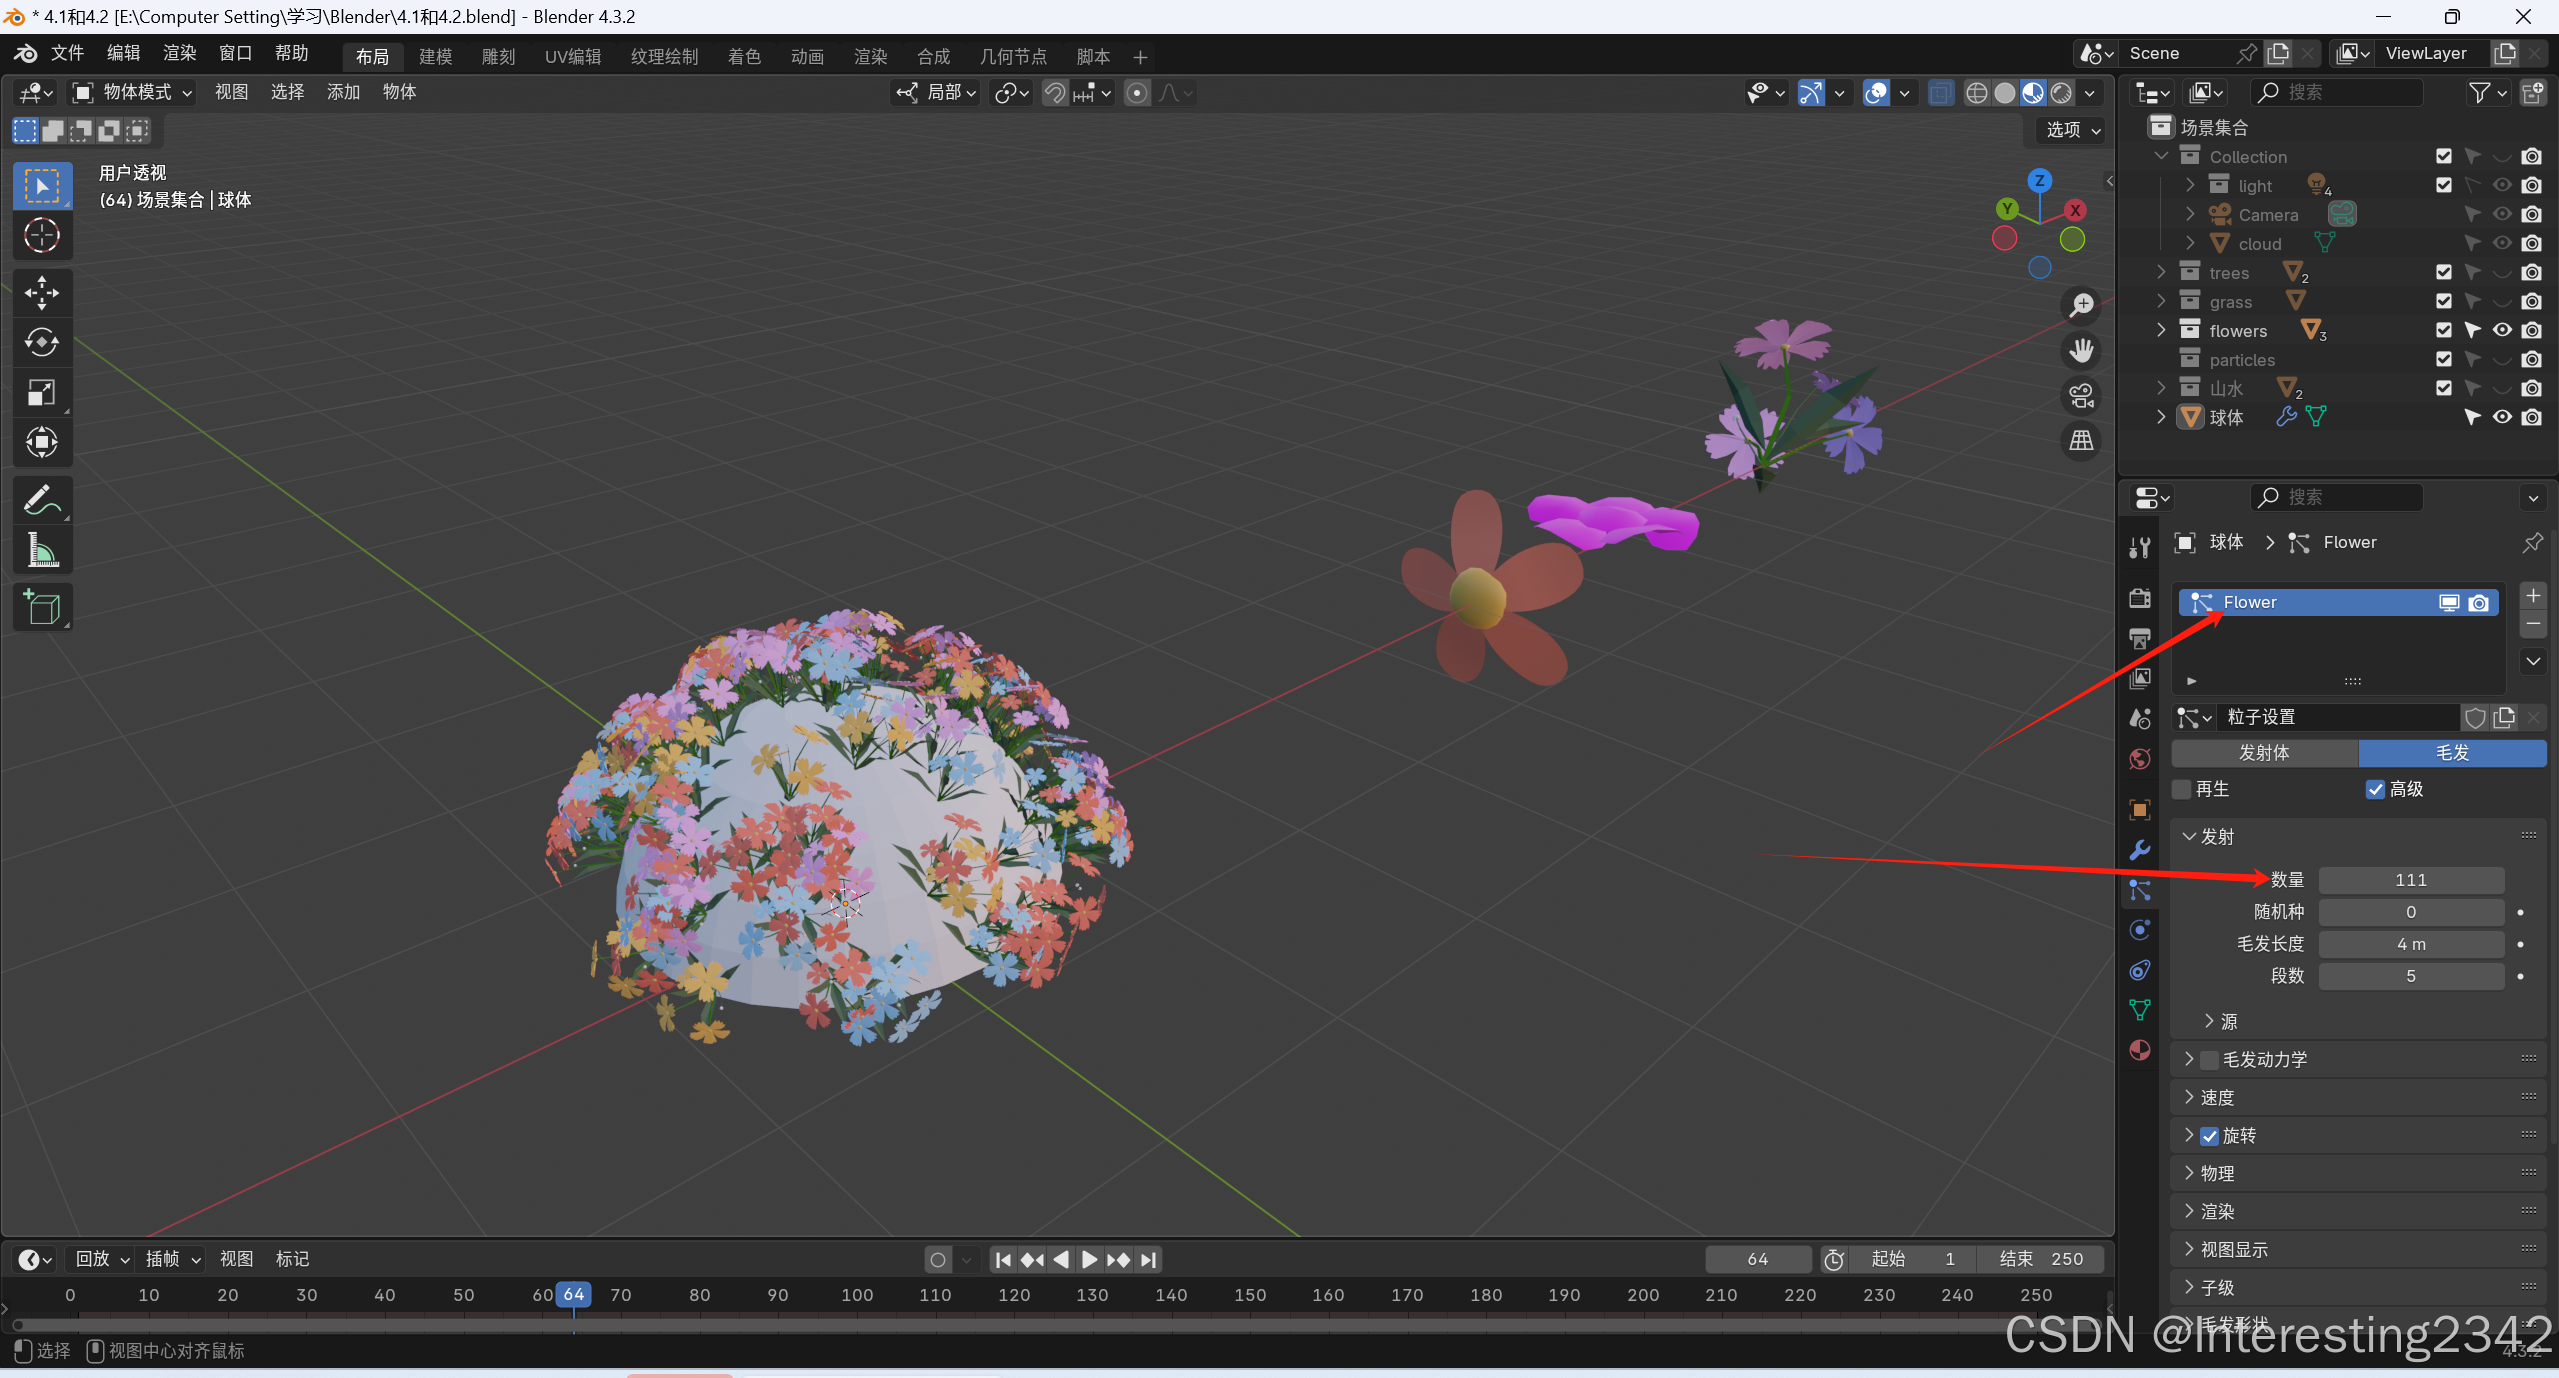Click the 发射体 button
2559x1378 pixels.
2264,753
